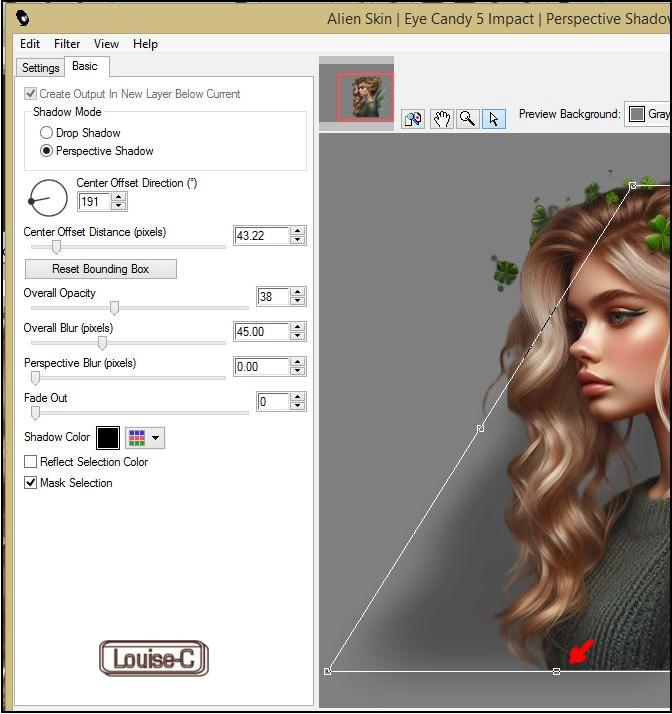The image size is (672, 714).
Task: Toggle Create Output In New Layer checkbox
Action: point(31,94)
